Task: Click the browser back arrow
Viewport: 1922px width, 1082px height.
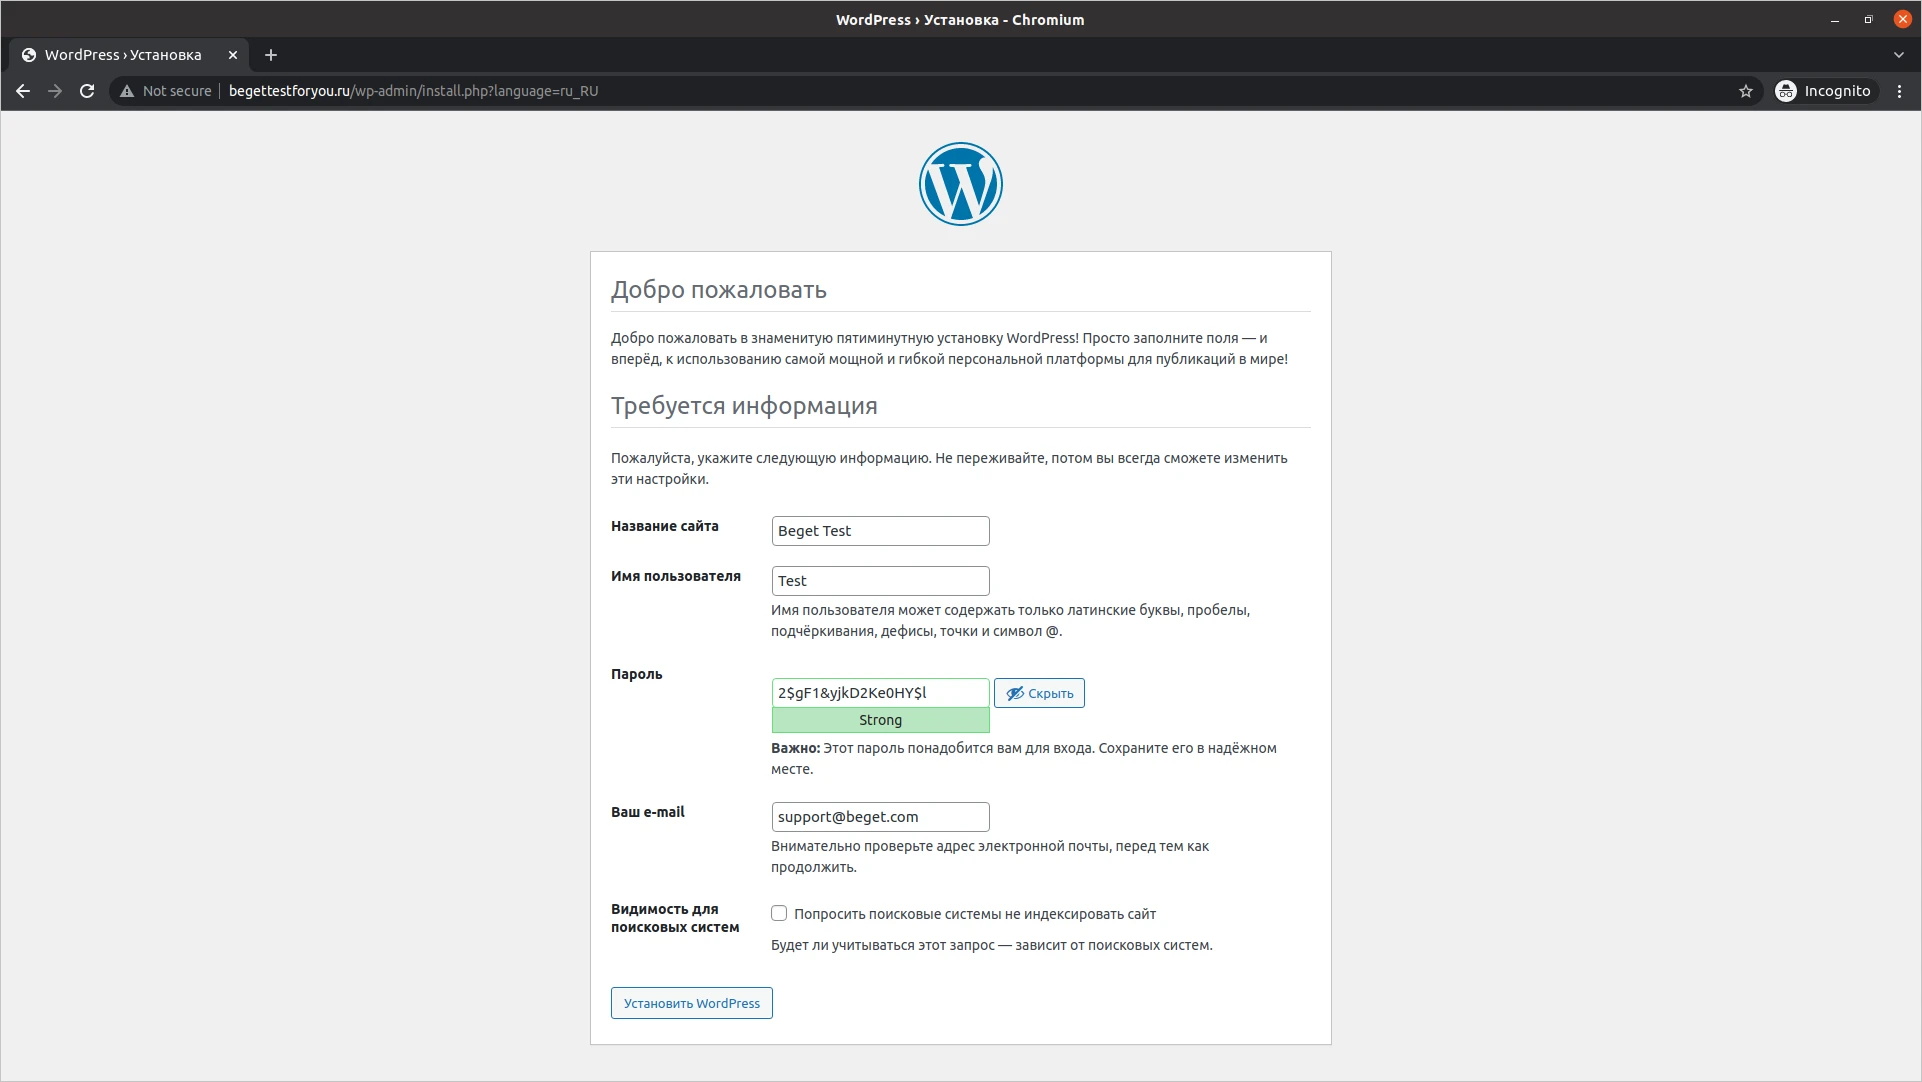Action: pos(23,91)
